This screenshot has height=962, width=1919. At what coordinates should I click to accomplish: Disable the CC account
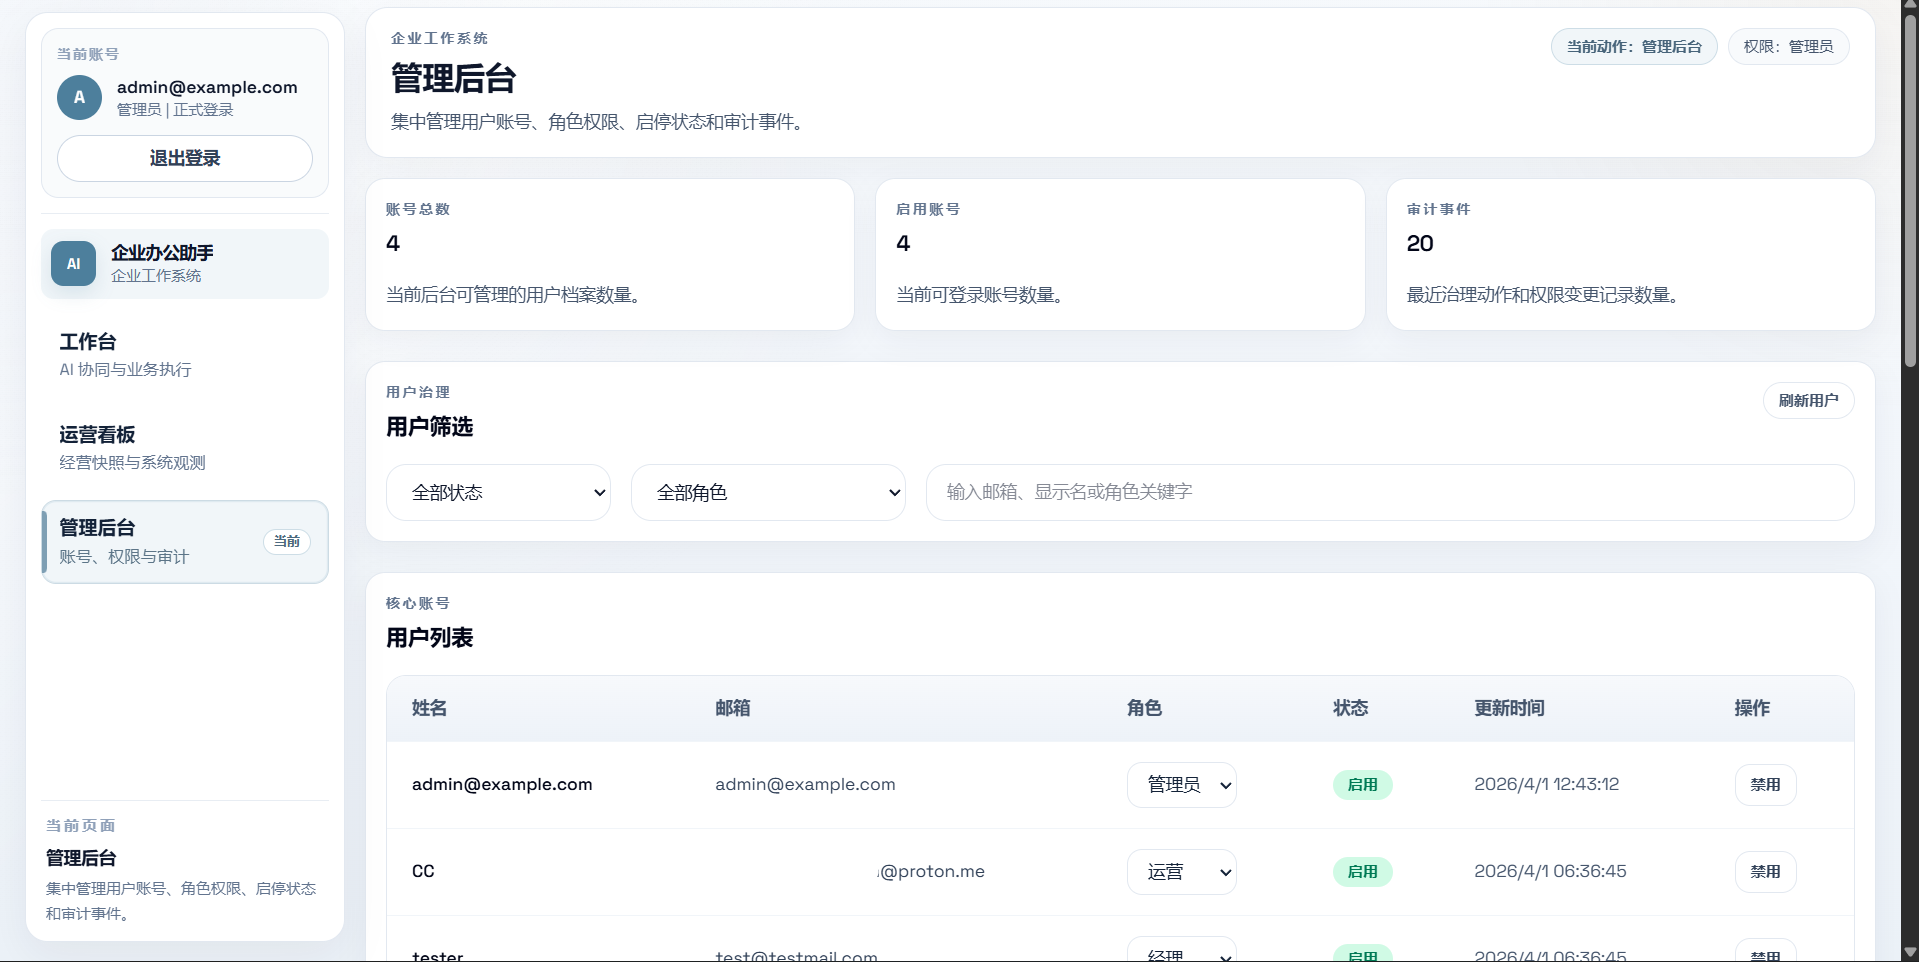coord(1764,871)
